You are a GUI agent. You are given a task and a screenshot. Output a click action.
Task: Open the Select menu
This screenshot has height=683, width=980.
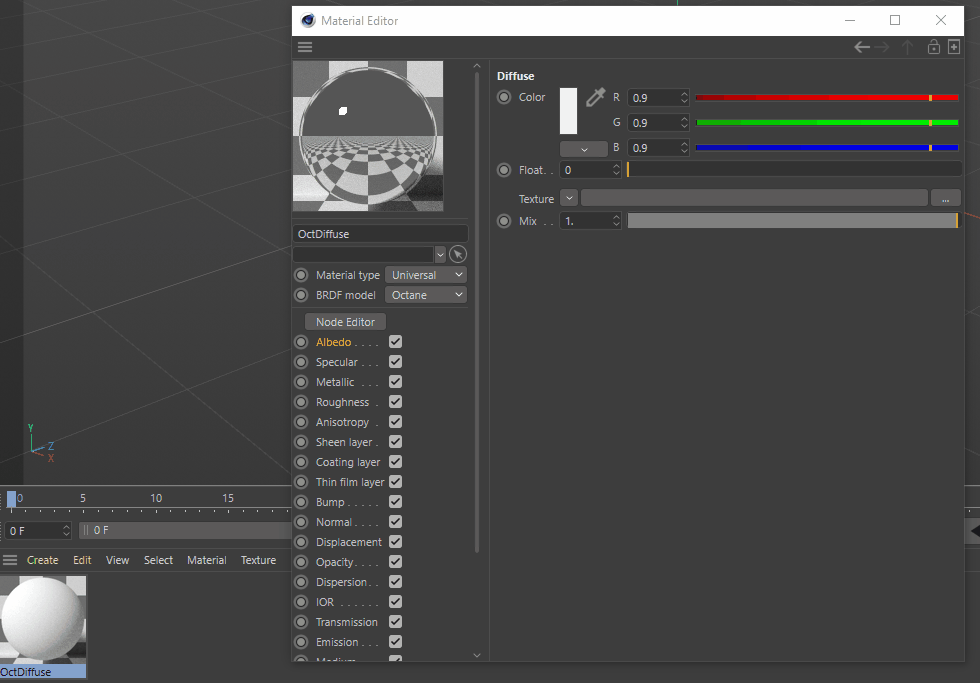click(x=158, y=560)
